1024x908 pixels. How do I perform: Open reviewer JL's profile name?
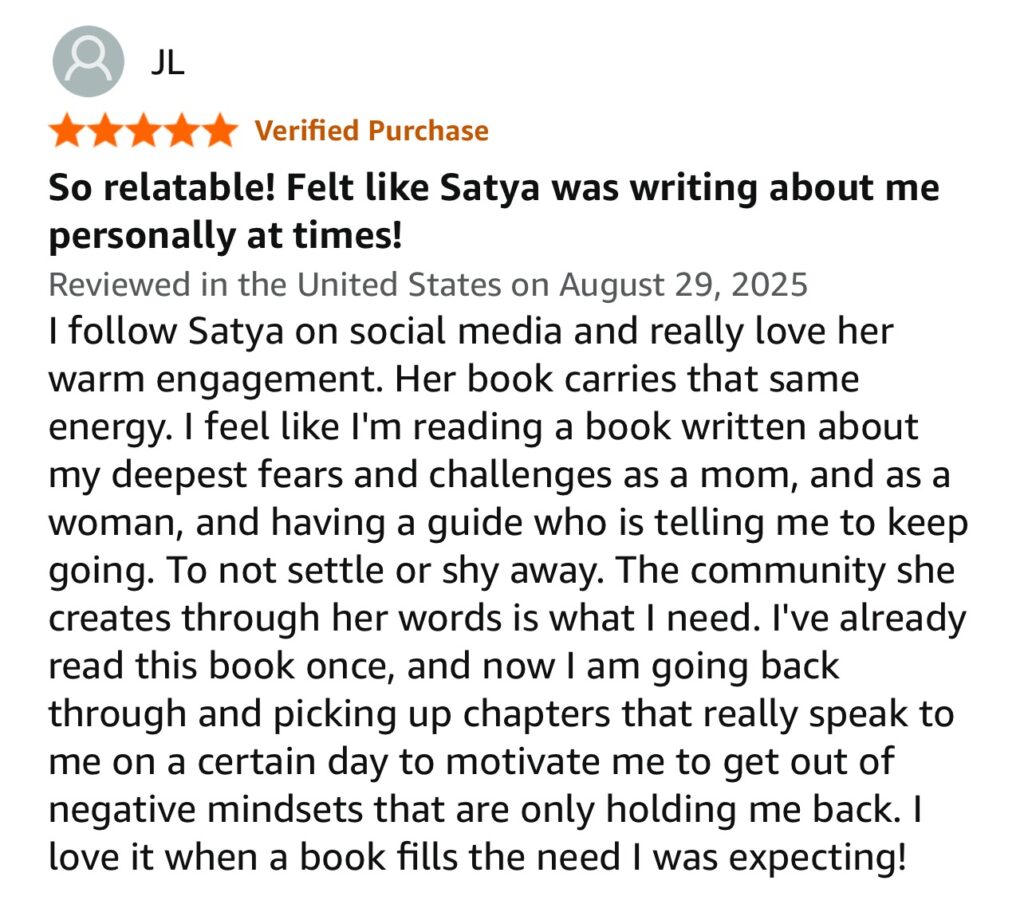click(167, 63)
